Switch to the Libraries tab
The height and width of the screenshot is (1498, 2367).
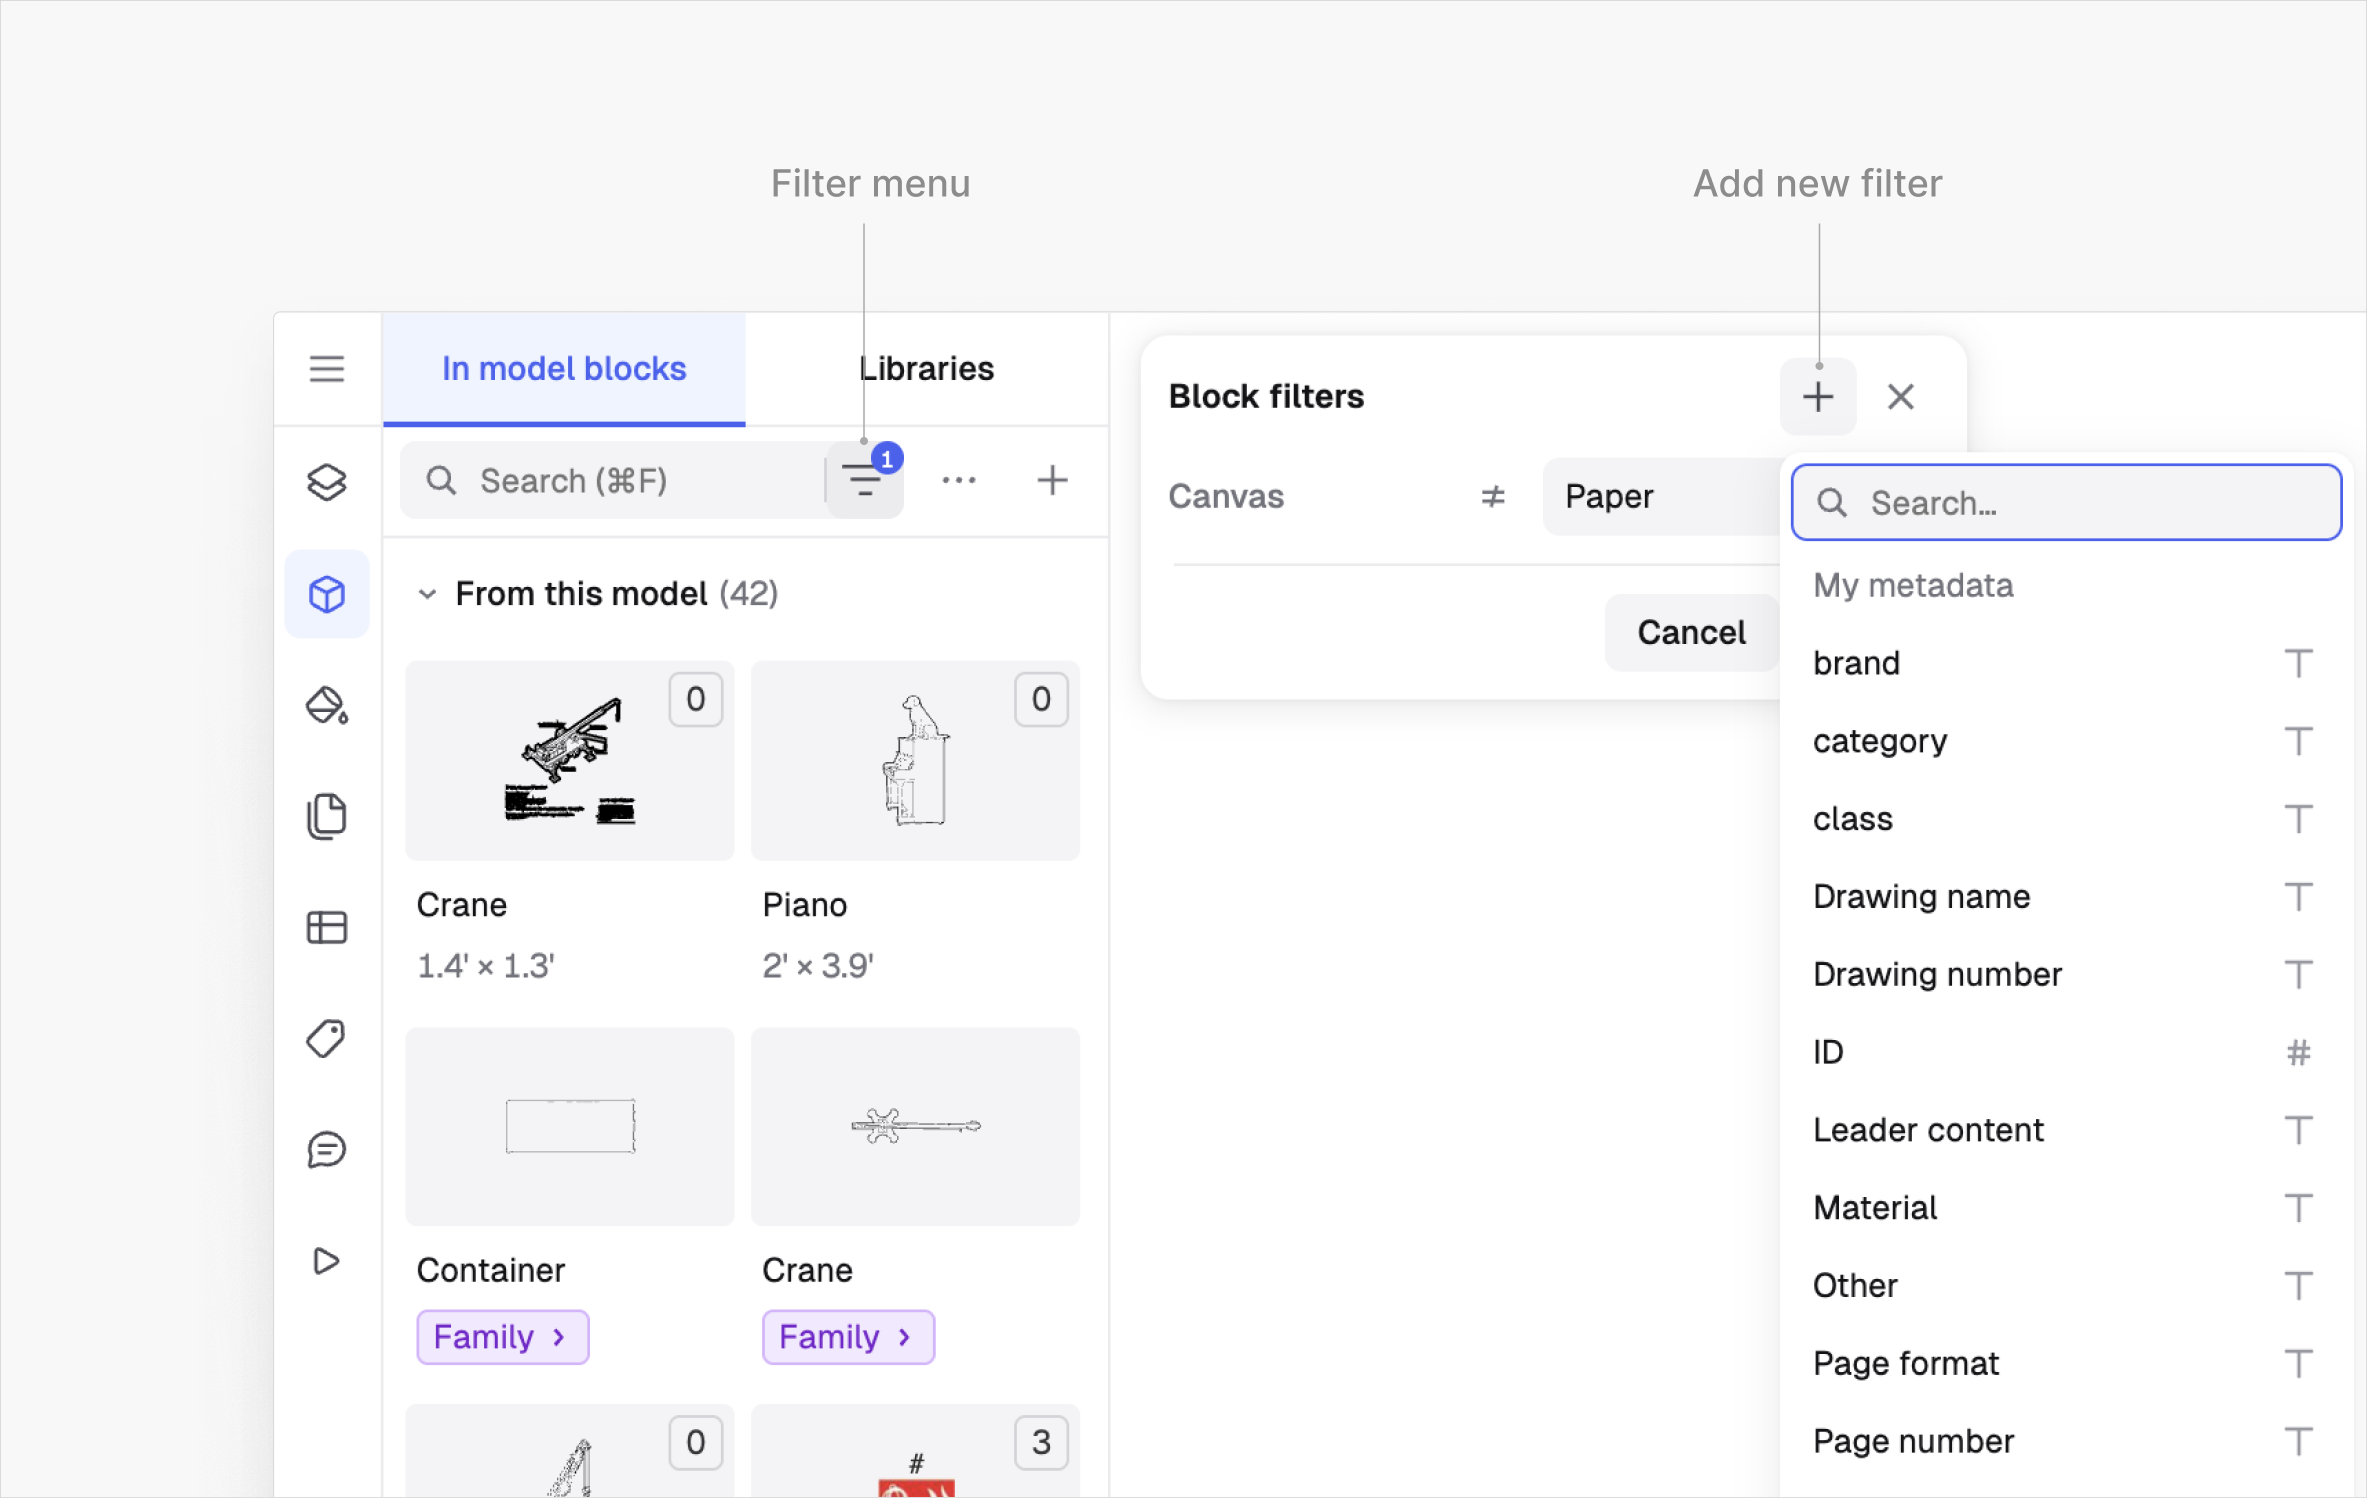click(926, 369)
